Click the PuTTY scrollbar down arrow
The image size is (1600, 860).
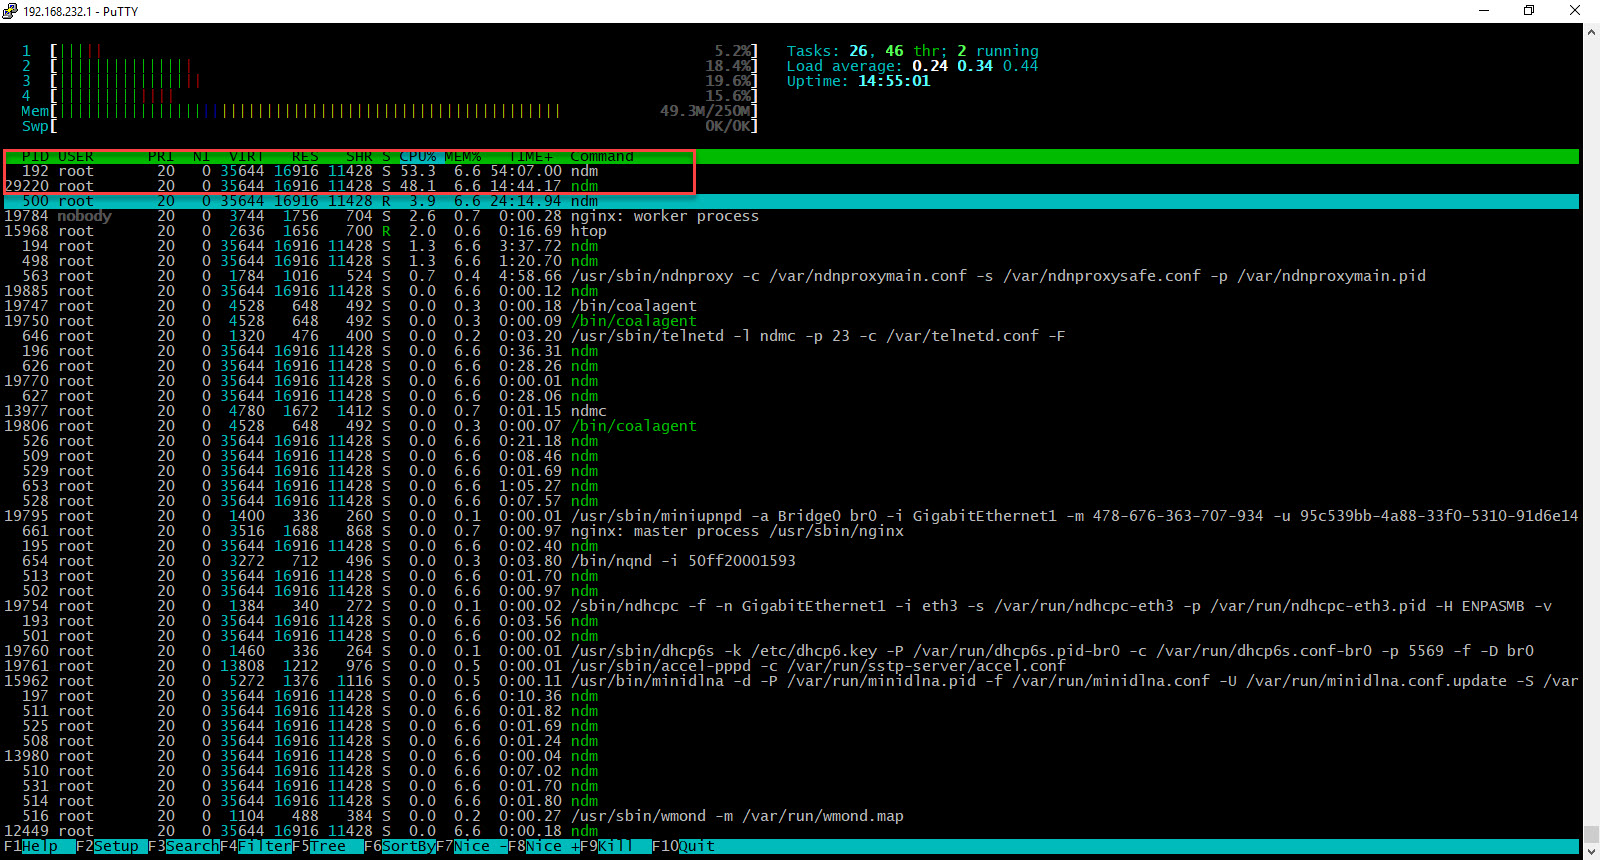coord(1591,851)
